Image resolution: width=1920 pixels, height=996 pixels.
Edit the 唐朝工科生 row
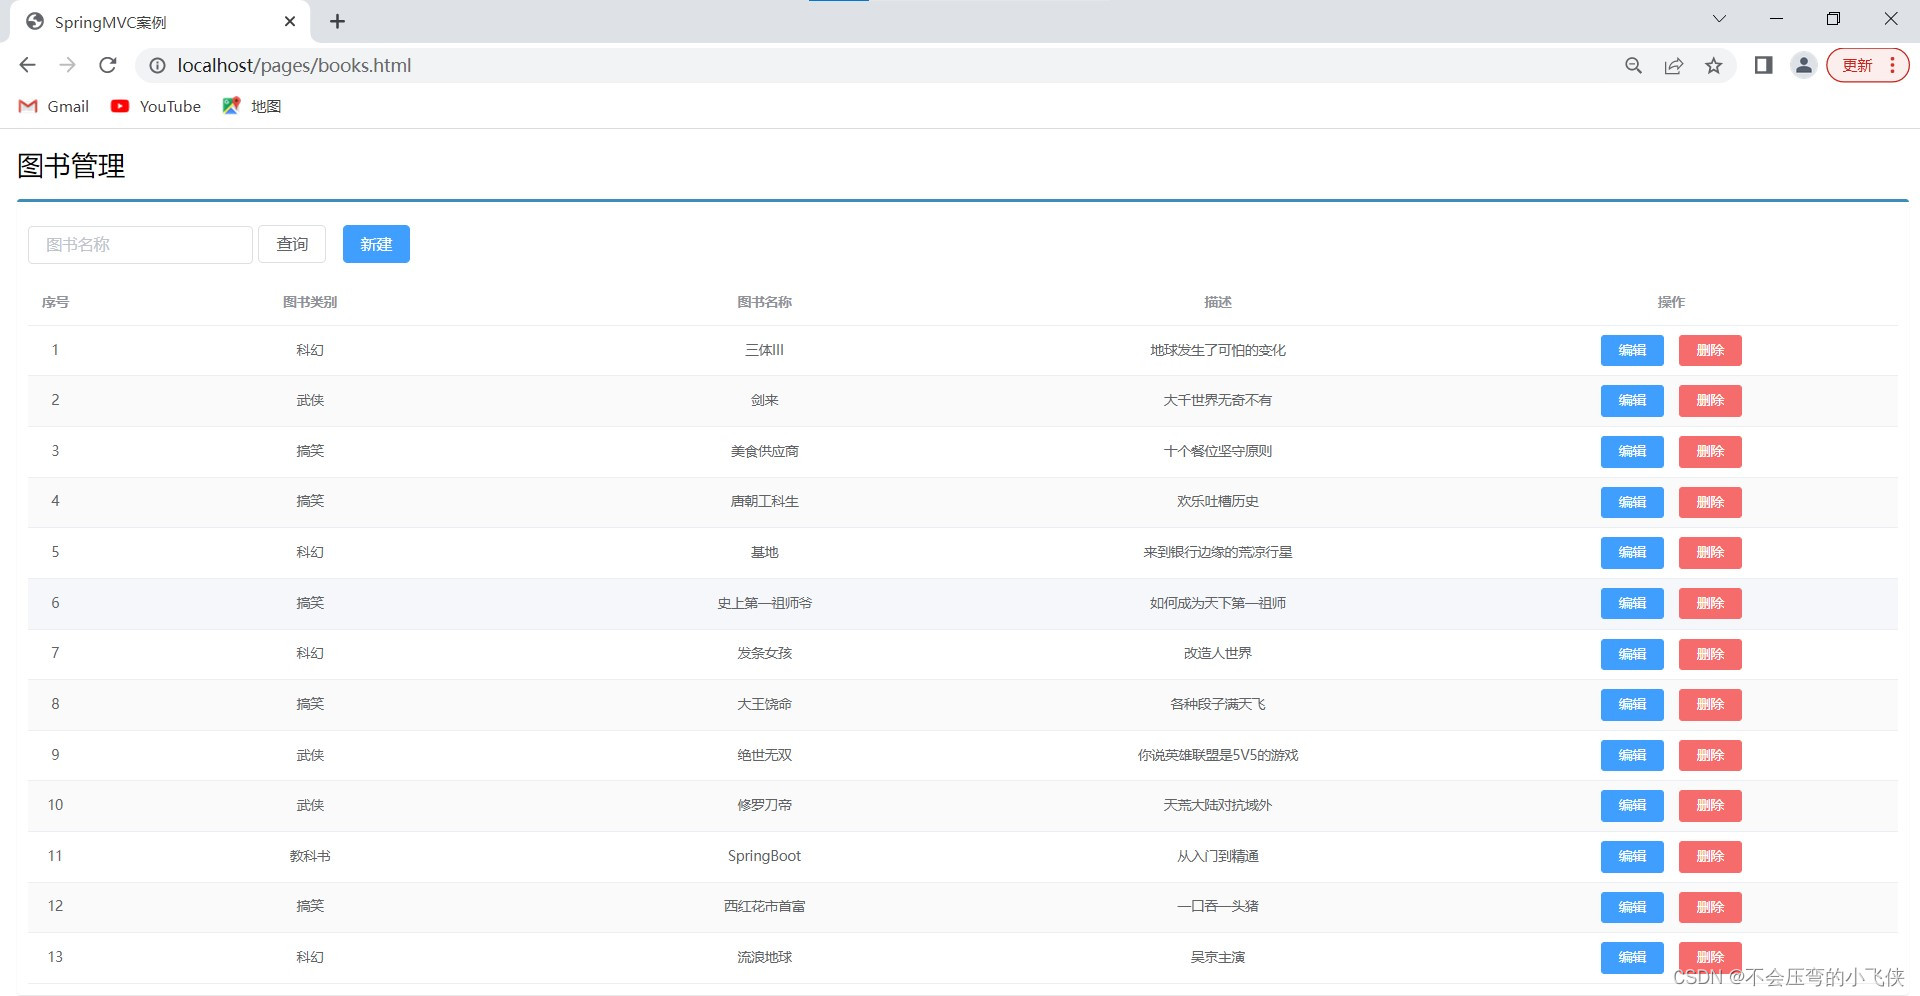point(1632,502)
